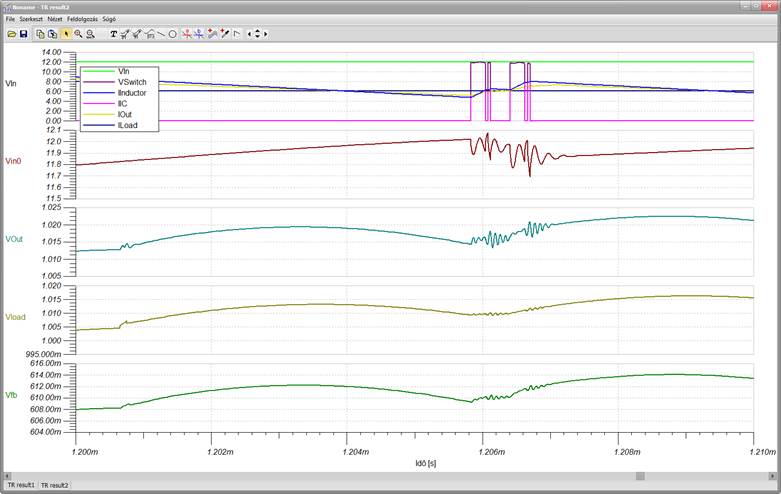Click the Vfb axis label
Viewport: 781px width, 494px height.
click(x=11, y=395)
